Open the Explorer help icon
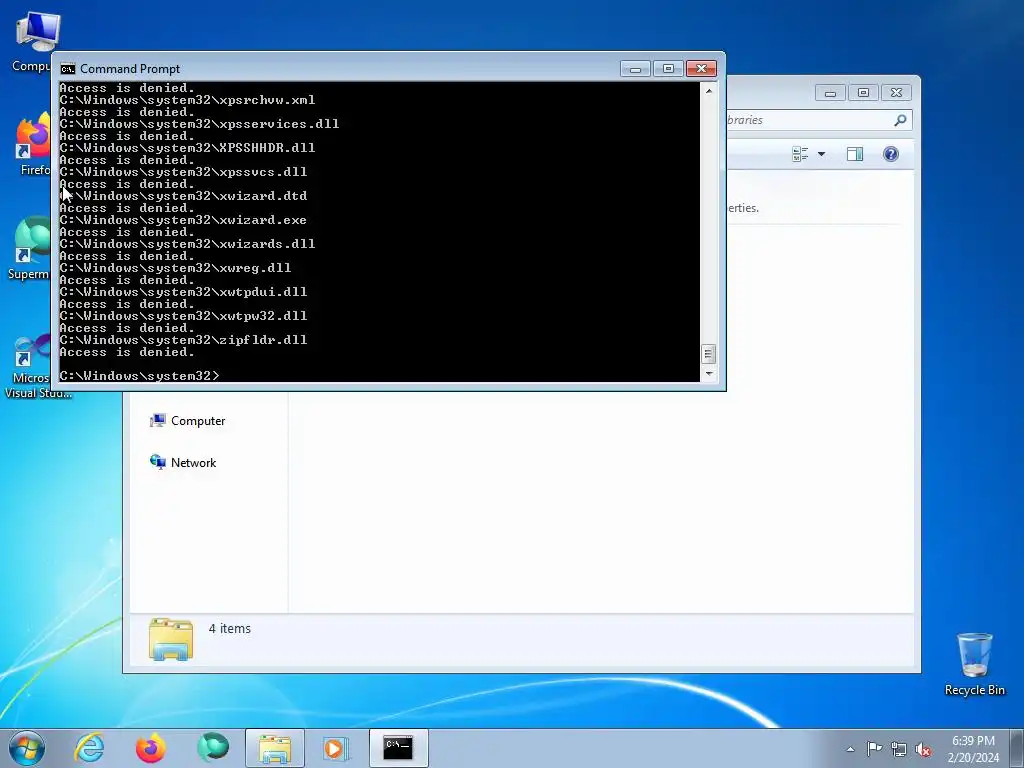Screen dimensions: 1024x768 point(891,154)
